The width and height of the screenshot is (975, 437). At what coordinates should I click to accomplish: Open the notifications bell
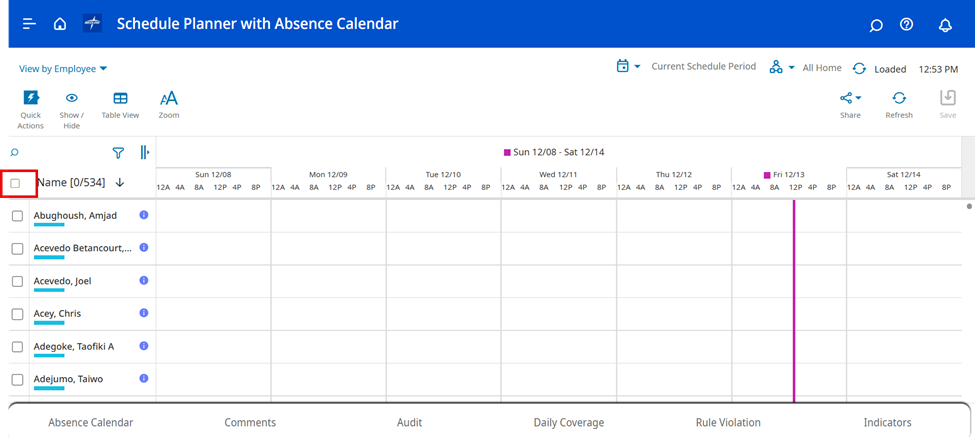point(945,25)
